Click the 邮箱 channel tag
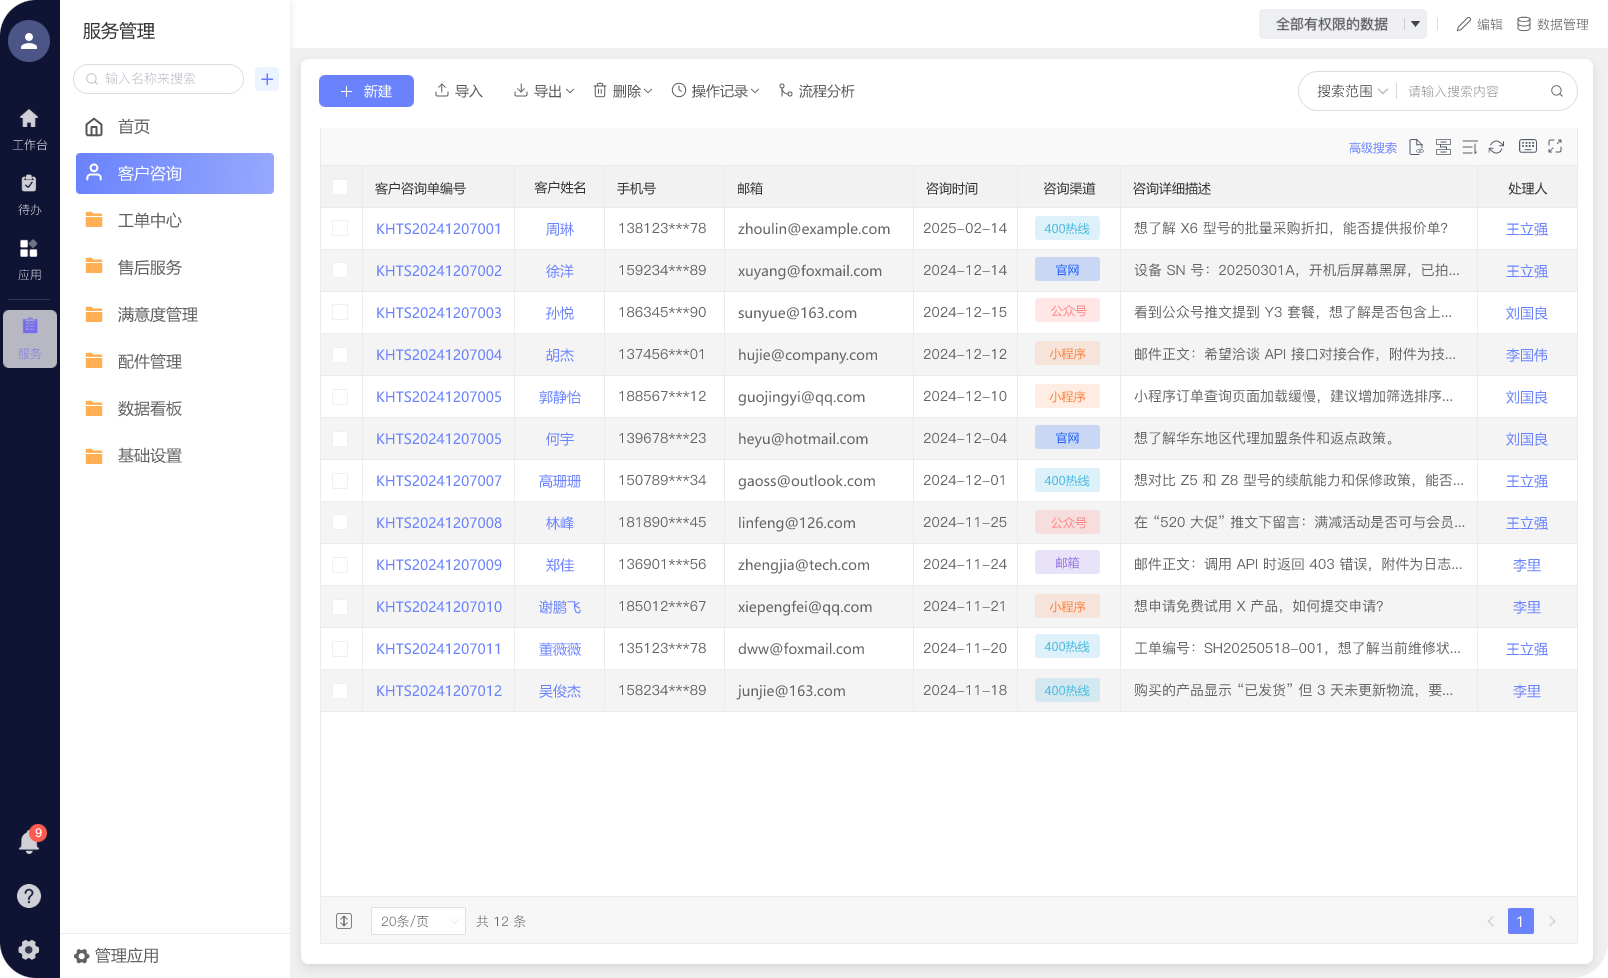 click(x=1067, y=563)
